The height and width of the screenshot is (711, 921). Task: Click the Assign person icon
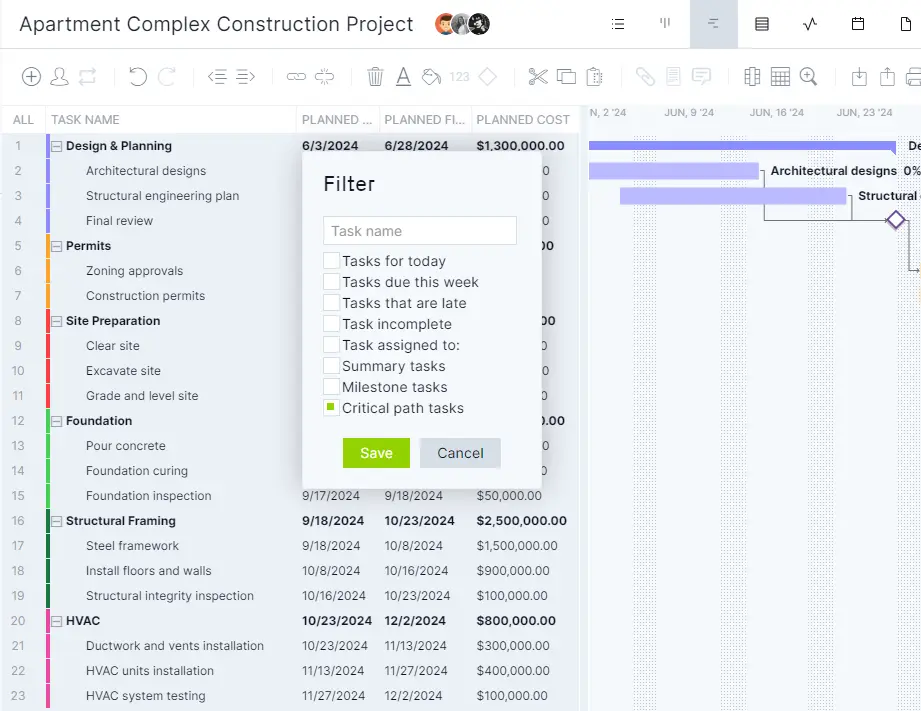click(x=59, y=77)
